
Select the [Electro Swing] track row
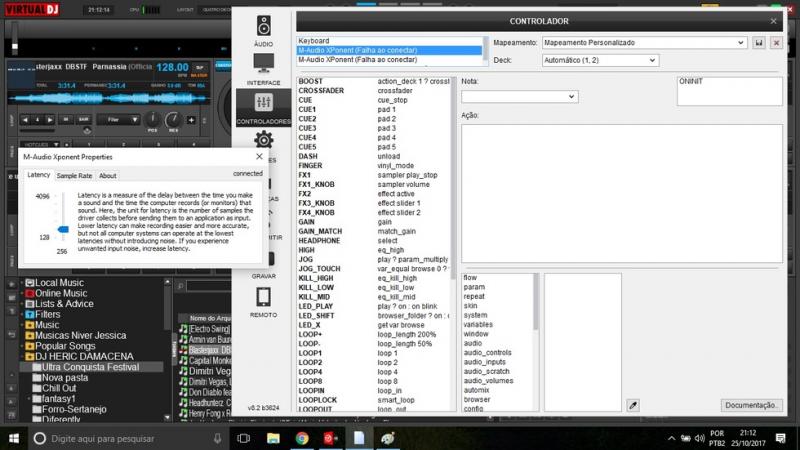[206, 329]
